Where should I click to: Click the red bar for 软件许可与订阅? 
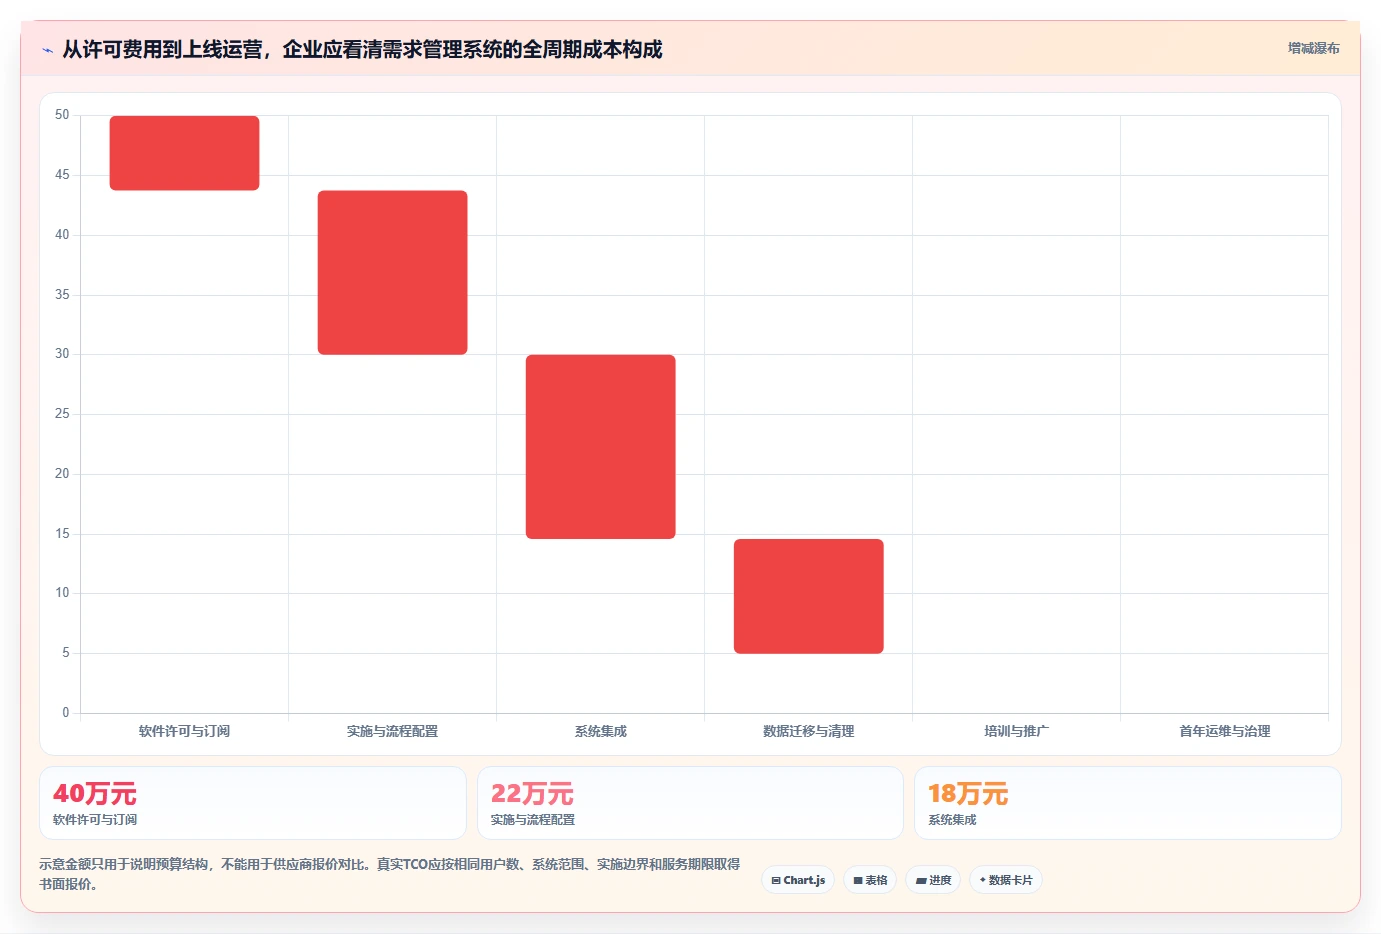click(184, 153)
